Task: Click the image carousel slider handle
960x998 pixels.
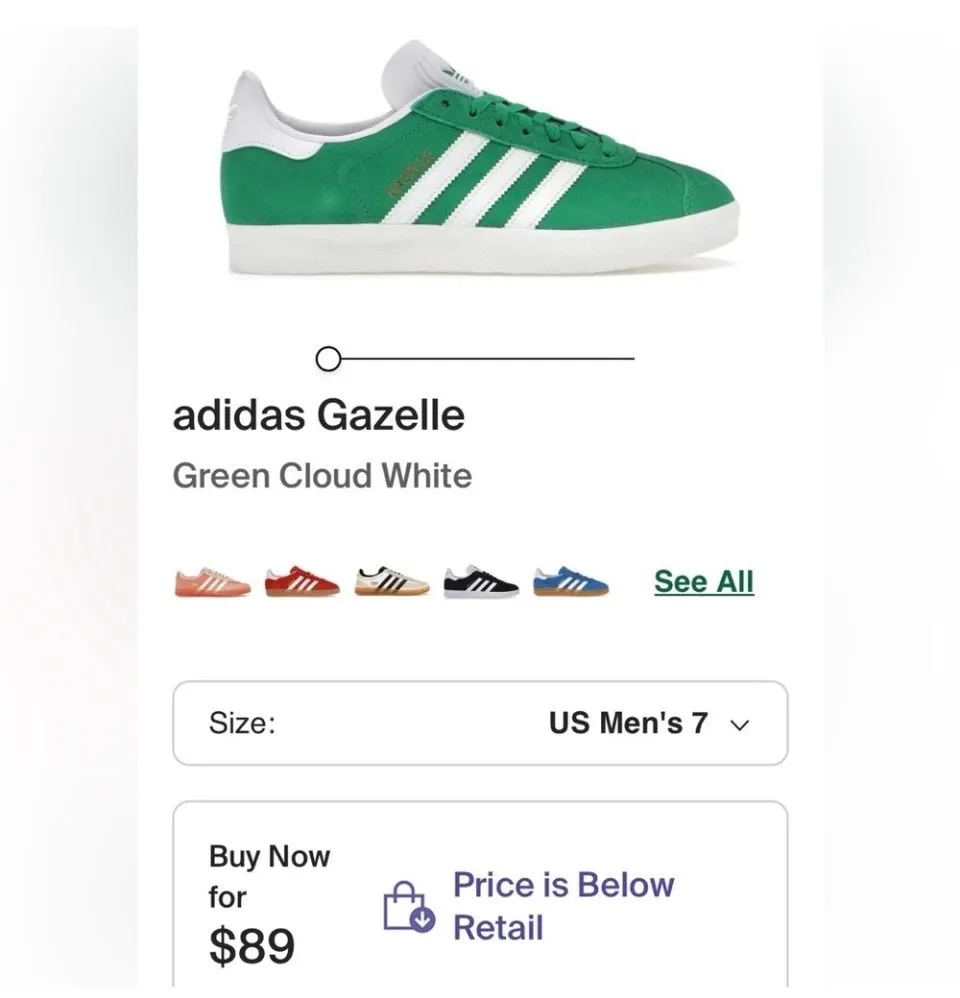Action: tap(328, 359)
